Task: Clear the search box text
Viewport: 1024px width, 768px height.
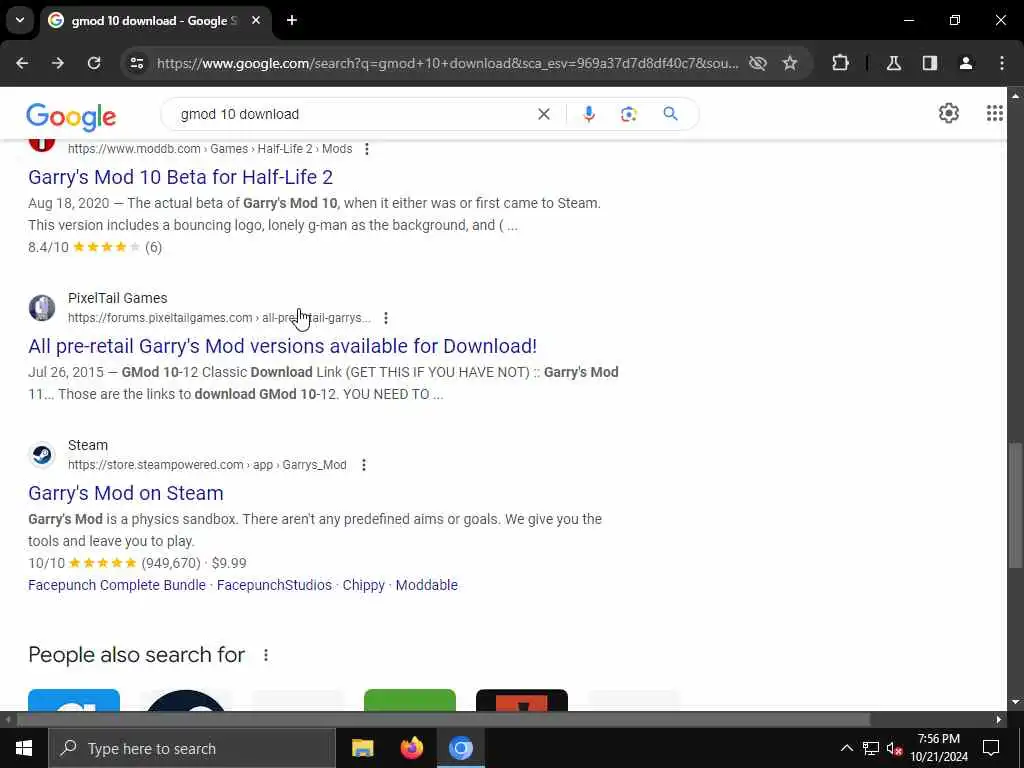Action: (x=543, y=114)
